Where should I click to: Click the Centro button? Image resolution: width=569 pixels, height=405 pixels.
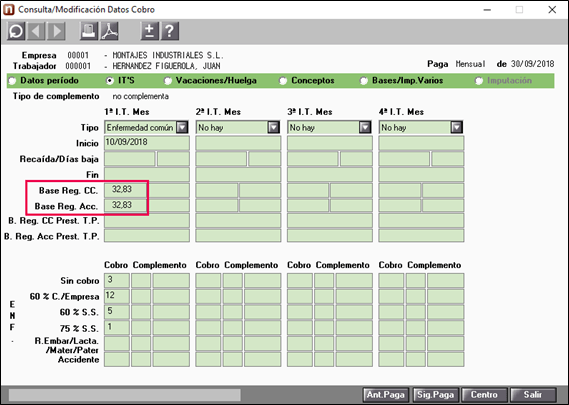point(484,394)
